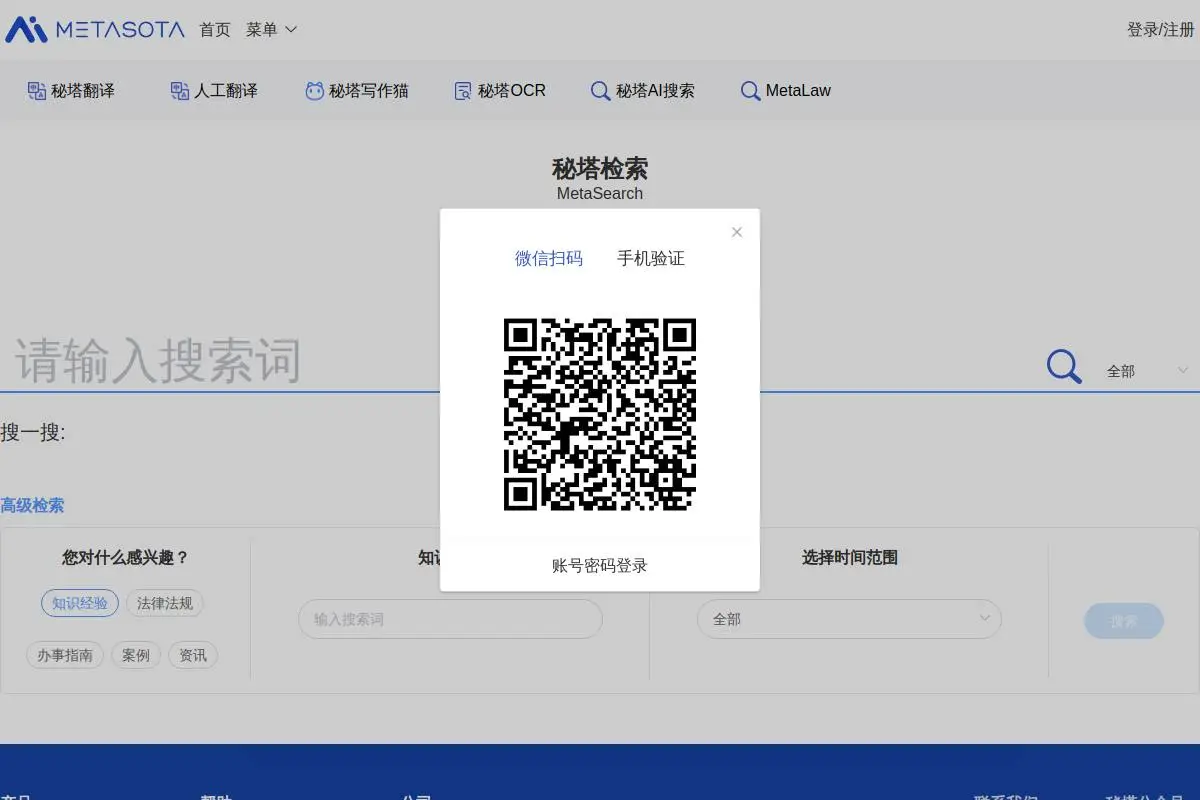Close the login dialog
1200x800 pixels.
(737, 232)
